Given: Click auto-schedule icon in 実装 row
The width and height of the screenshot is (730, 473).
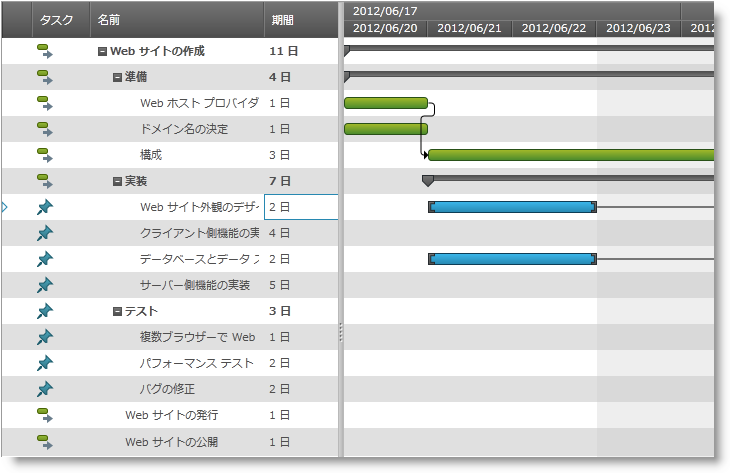Looking at the screenshot, I should pos(45,182).
